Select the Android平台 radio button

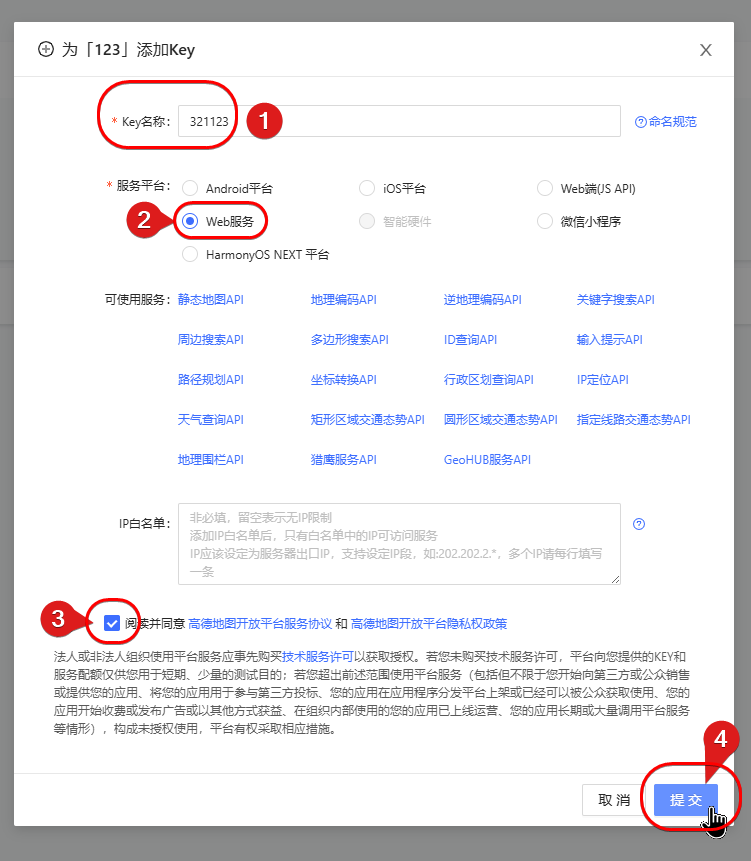[x=190, y=188]
